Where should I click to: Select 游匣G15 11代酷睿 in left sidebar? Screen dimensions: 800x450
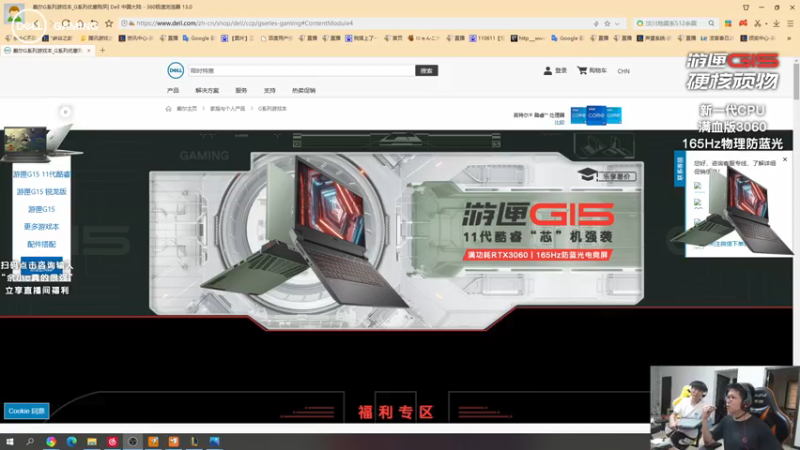(41, 174)
